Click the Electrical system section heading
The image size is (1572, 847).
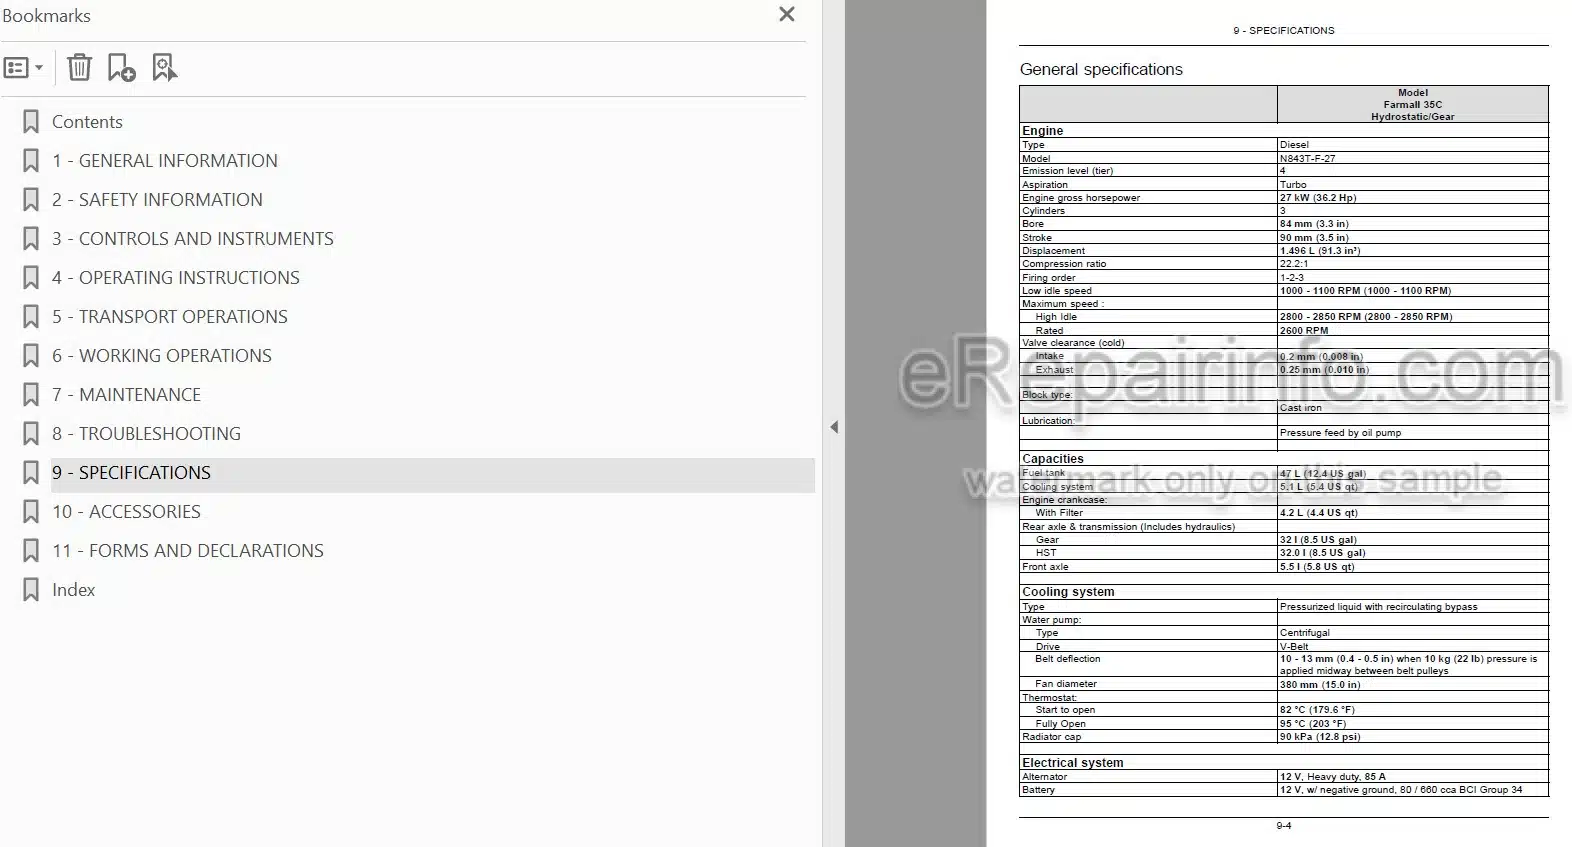[x=1072, y=763]
